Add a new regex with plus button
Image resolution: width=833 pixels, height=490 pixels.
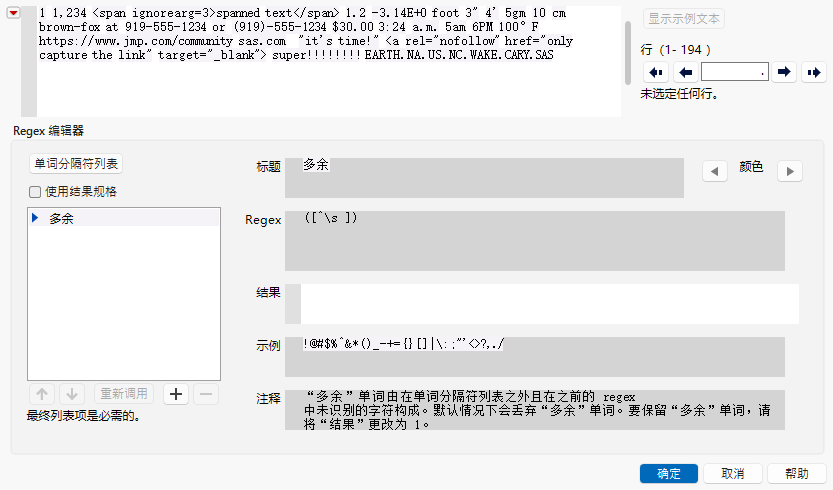coord(176,394)
